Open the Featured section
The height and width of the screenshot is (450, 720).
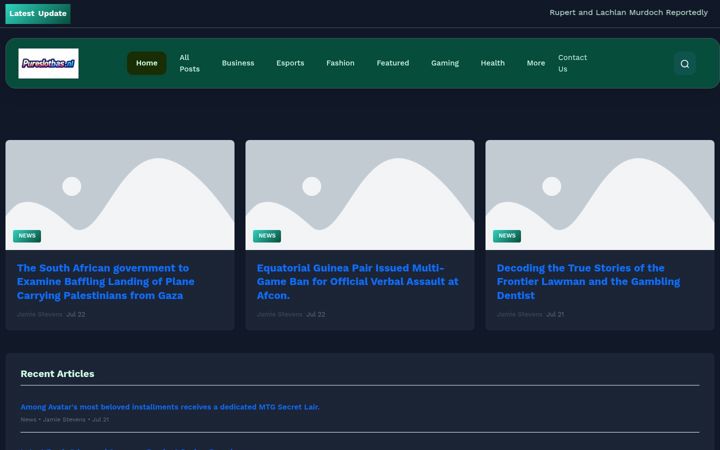point(393,63)
